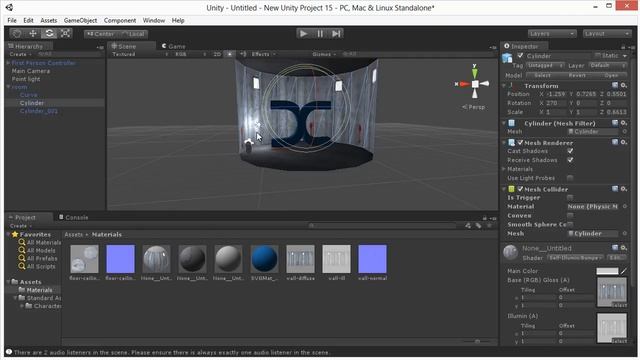The width and height of the screenshot is (640, 360).
Task: Toggle Convex checkbox
Action: click(x=570, y=216)
